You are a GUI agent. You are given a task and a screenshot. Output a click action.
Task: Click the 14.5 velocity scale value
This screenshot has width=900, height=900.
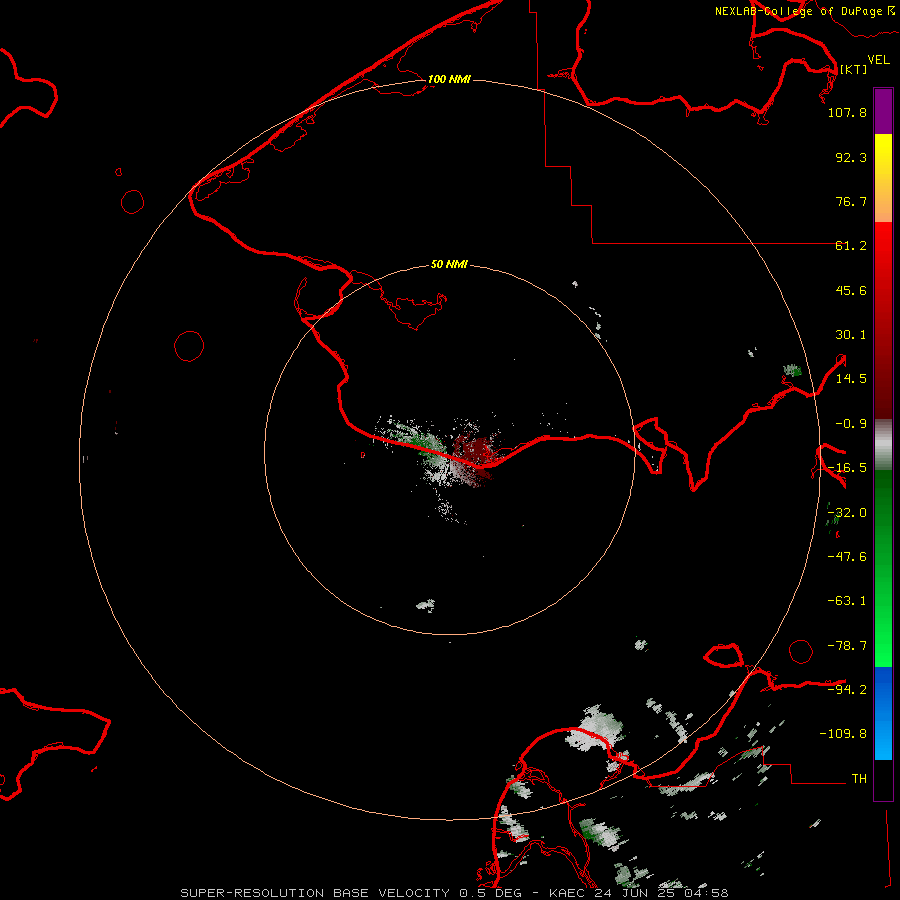point(851,379)
